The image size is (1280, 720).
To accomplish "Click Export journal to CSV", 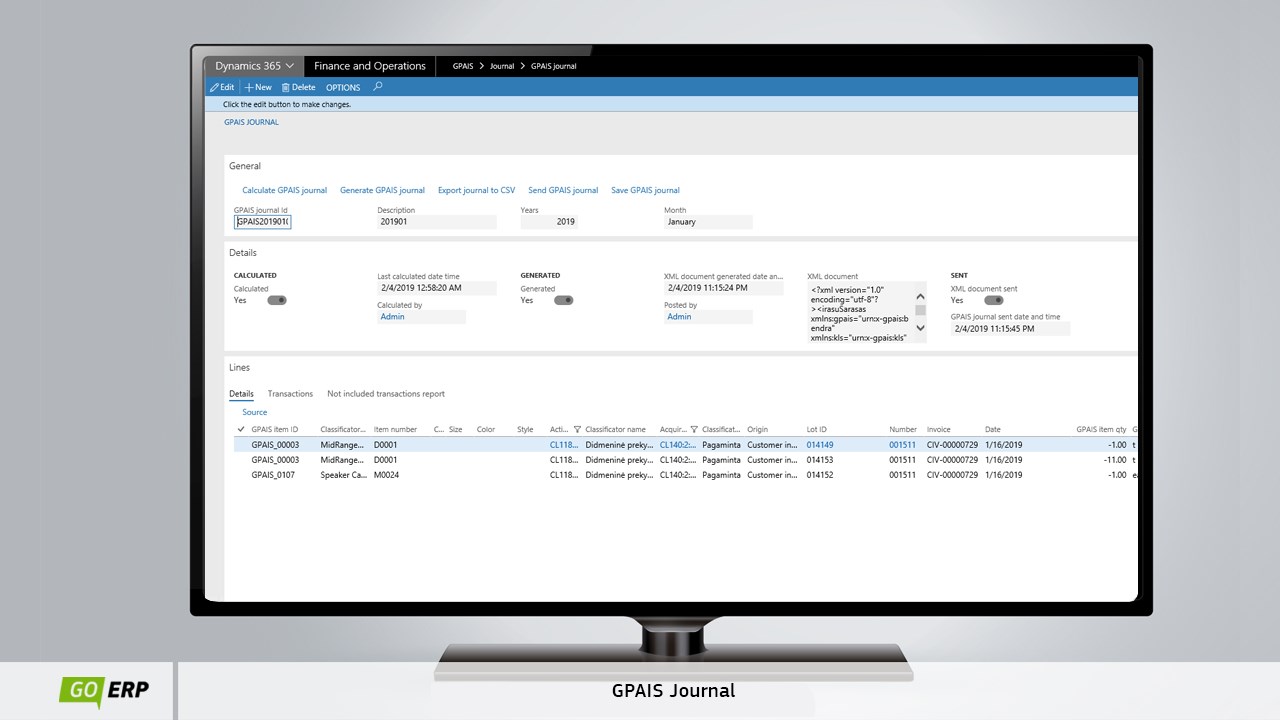I will [x=476, y=190].
